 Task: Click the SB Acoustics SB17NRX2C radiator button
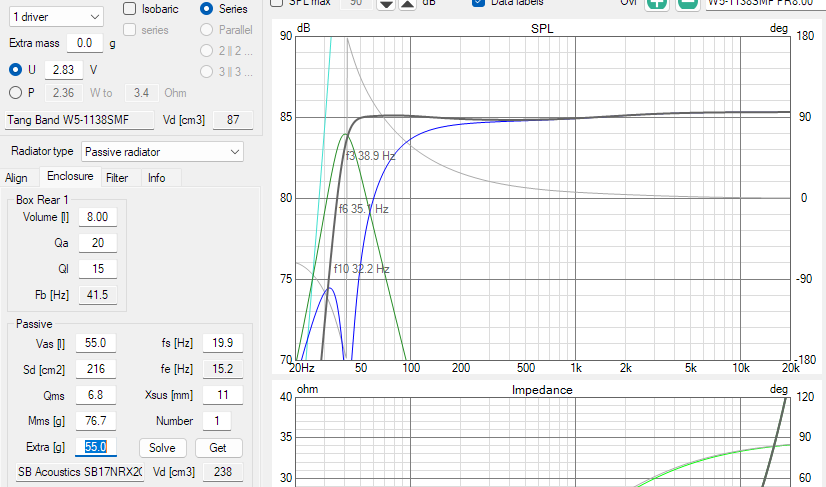[x=80, y=472]
